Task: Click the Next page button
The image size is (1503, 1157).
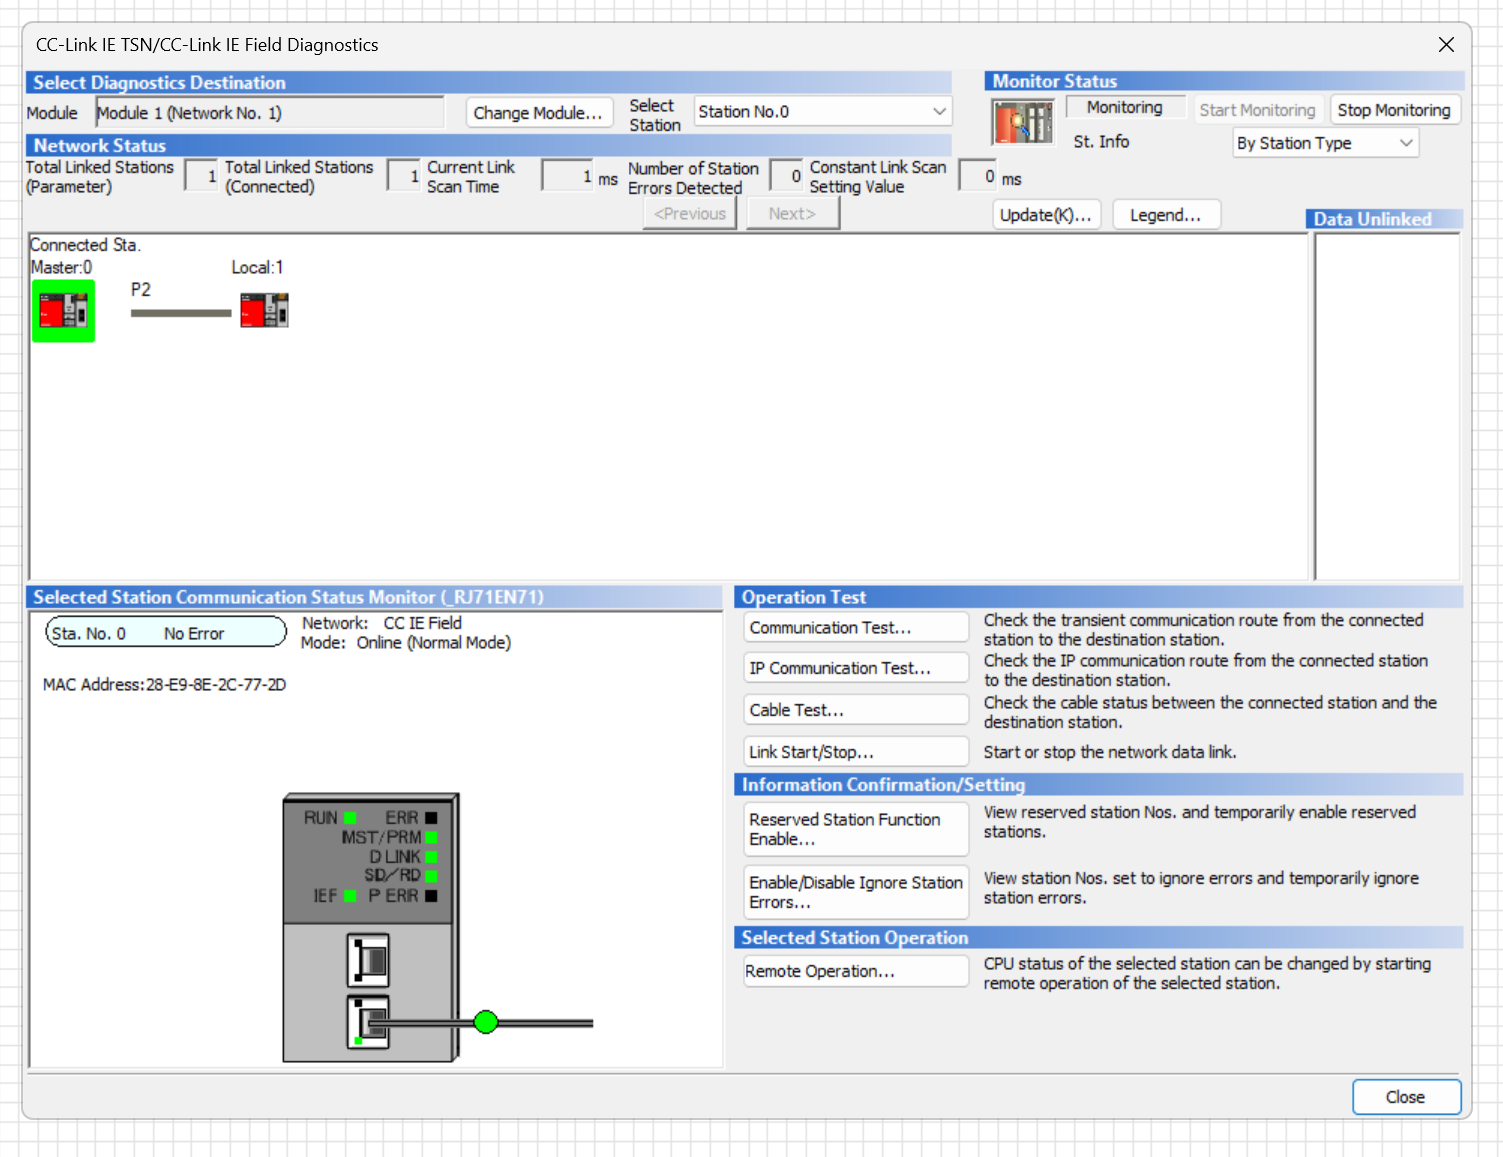Action: 792,214
